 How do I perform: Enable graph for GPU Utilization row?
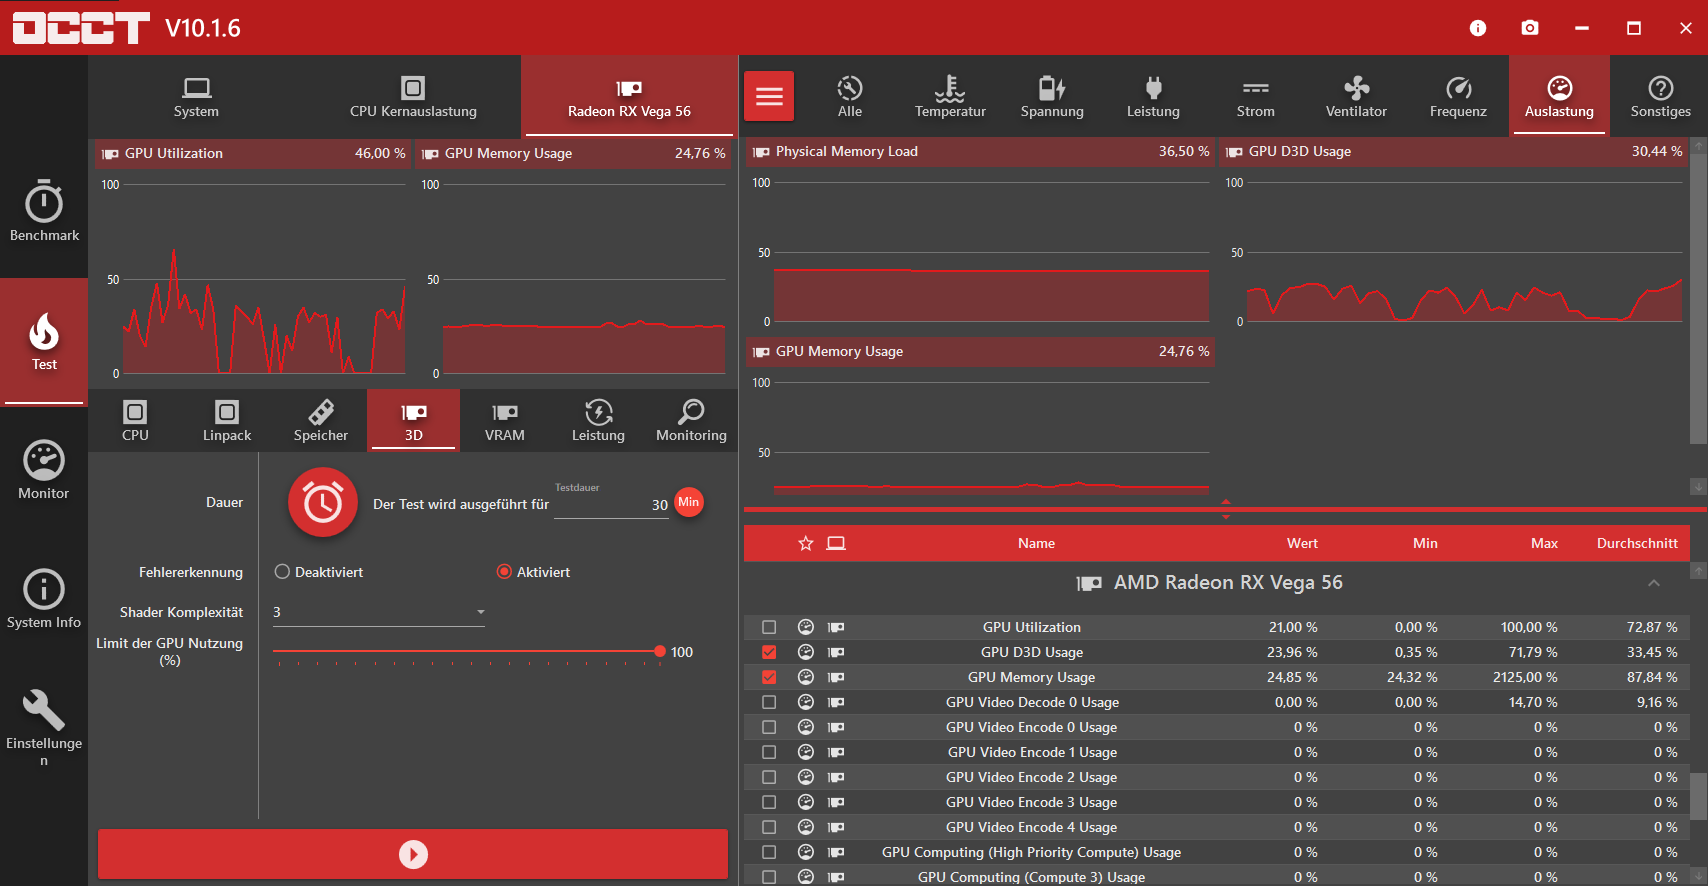click(x=769, y=627)
